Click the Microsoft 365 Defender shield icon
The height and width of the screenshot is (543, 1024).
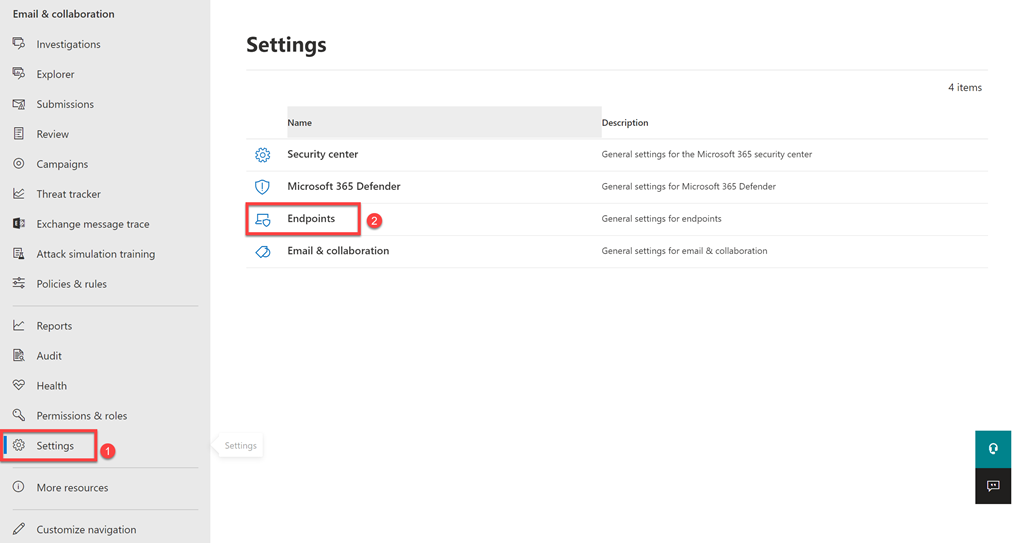click(x=262, y=187)
